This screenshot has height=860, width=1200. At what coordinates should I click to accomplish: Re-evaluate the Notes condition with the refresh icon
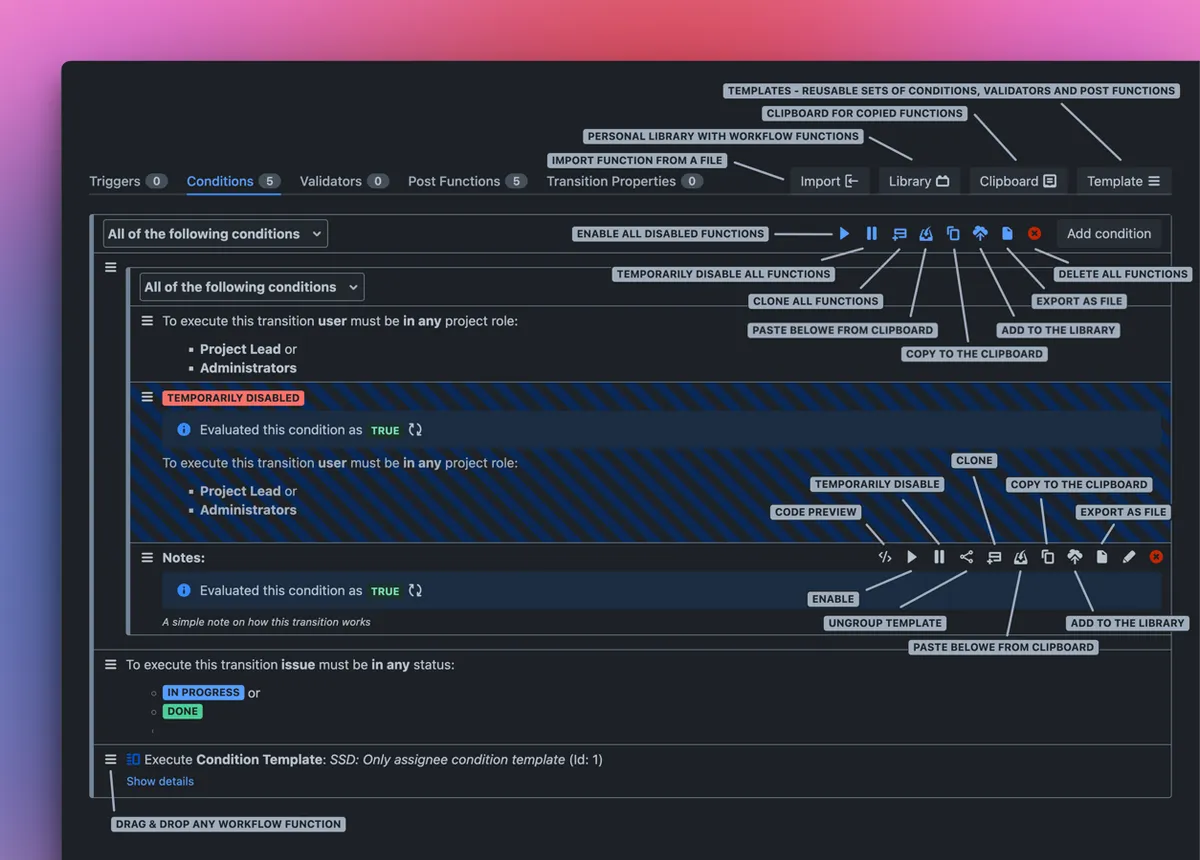pos(415,591)
